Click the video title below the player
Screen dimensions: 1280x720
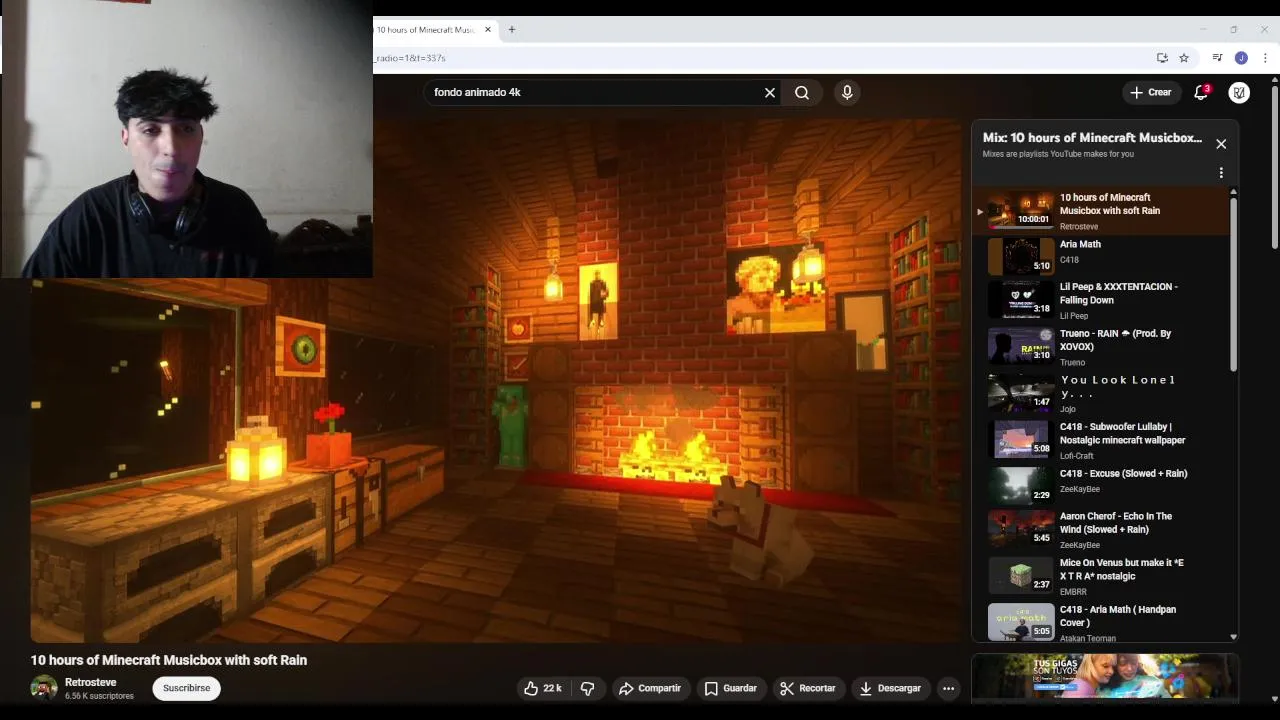pos(169,660)
